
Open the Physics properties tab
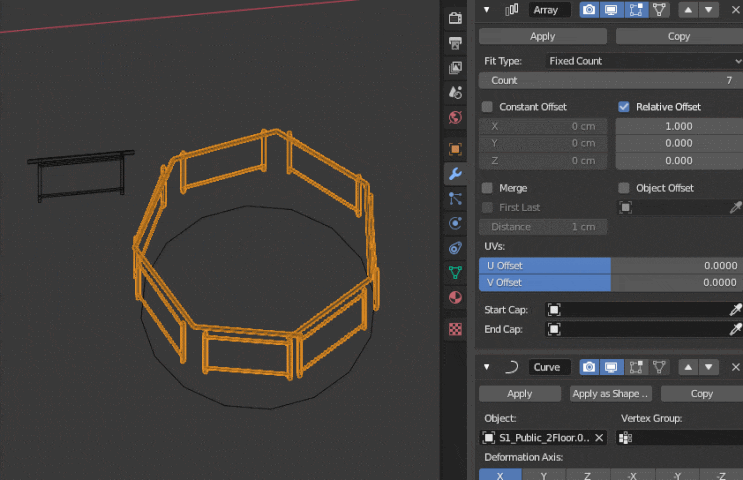(455, 223)
